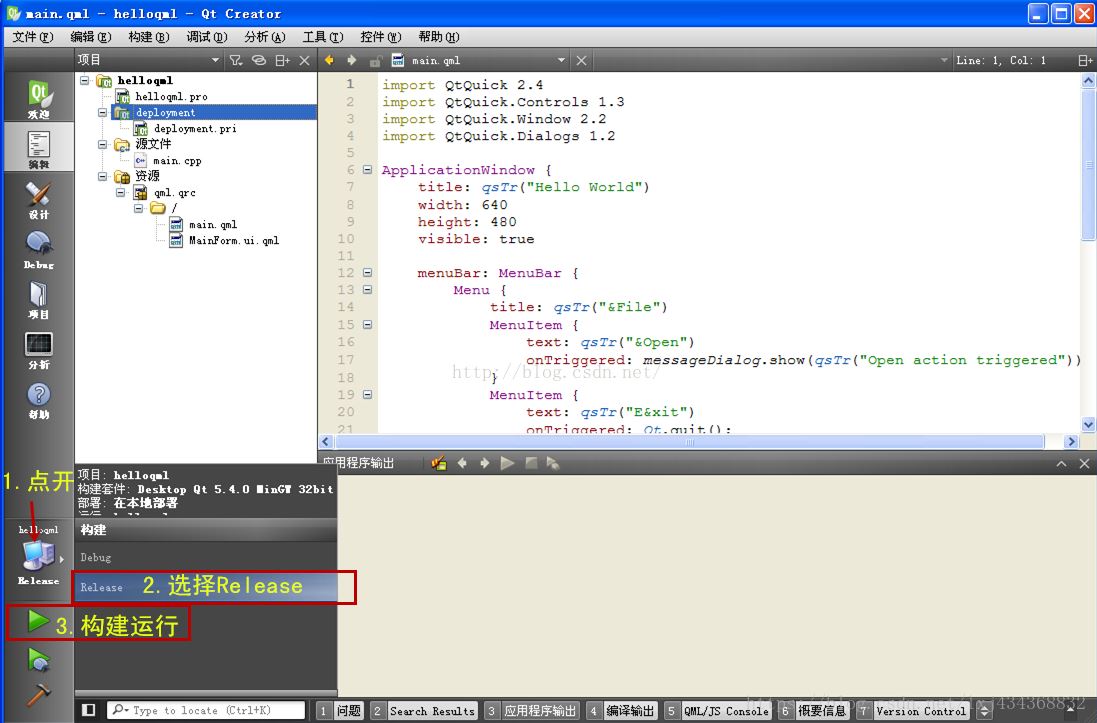Build project with the hammer icon
The height and width of the screenshot is (723, 1097).
pyautogui.click(x=38, y=694)
